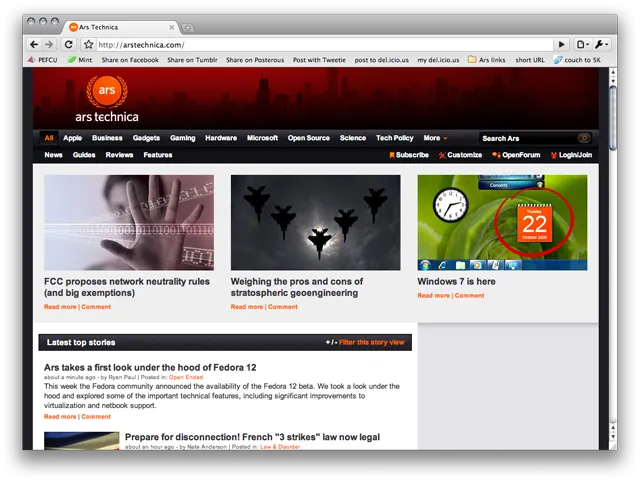Click the Share on Tumblr bookmarklet

pos(192,60)
